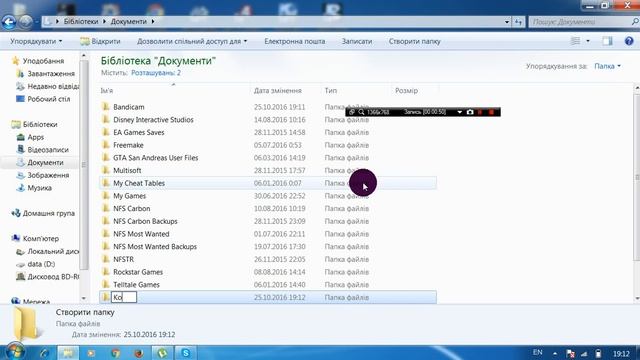Image resolution: width=640 pixels, height=360 pixels.
Task: Select the 'NFS Most Wanted Backups' folder
Action: tap(155, 246)
